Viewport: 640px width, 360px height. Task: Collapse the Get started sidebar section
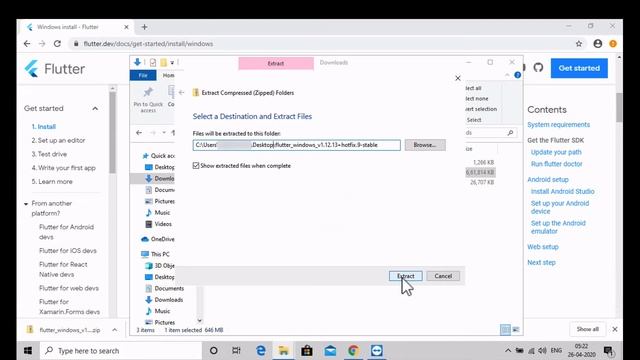[95, 109]
